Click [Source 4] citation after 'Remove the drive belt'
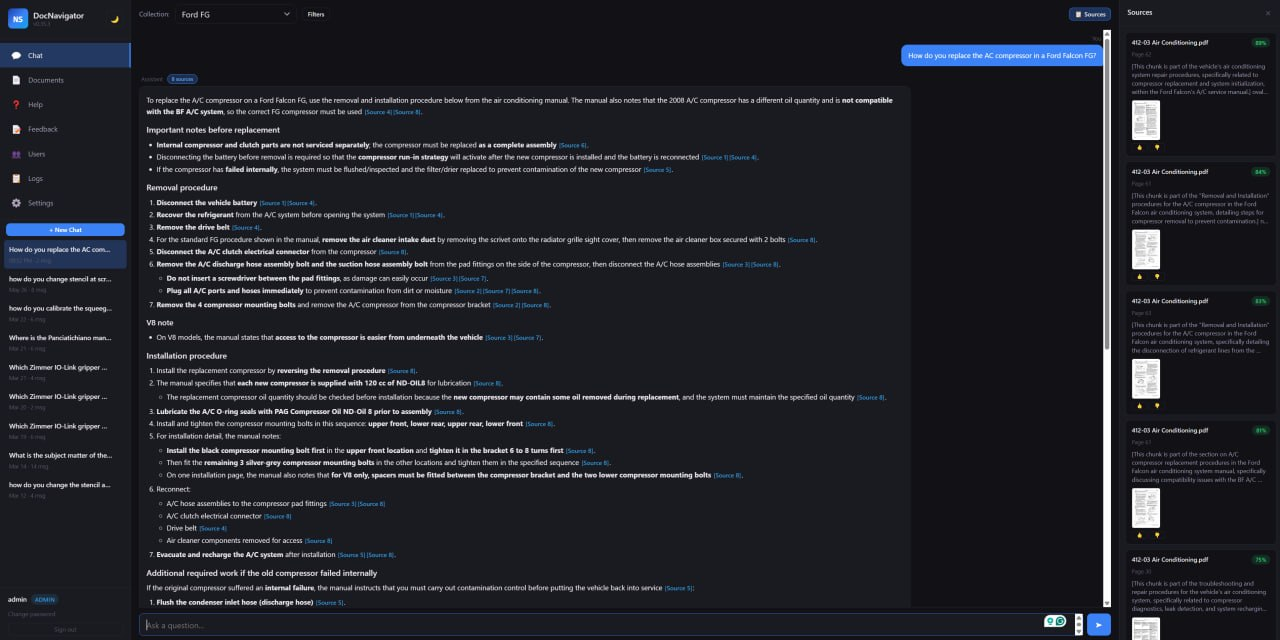 [246, 228]
